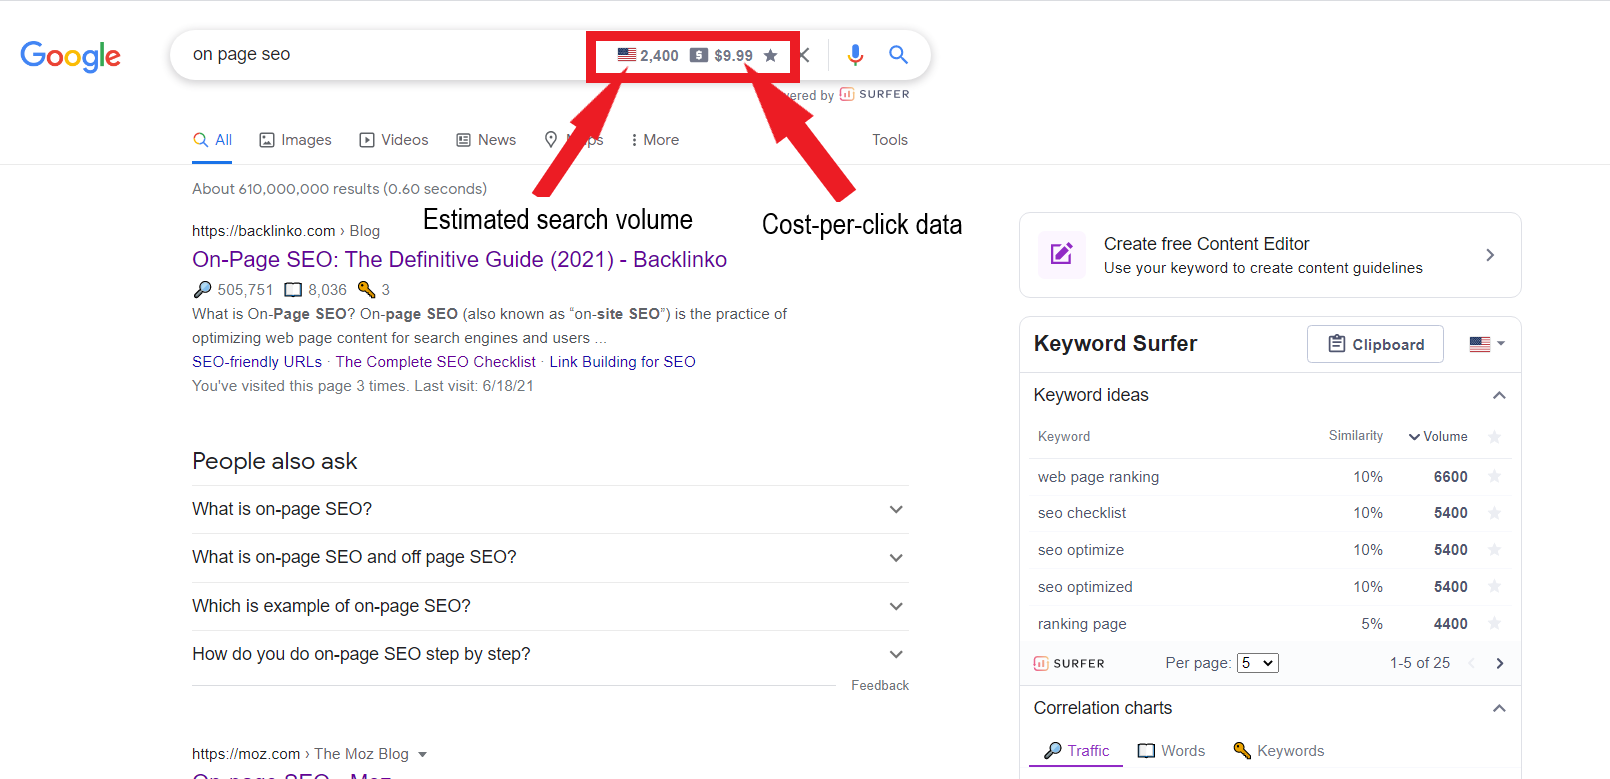Go to next page of keyword ideas

click(1500, 663)
